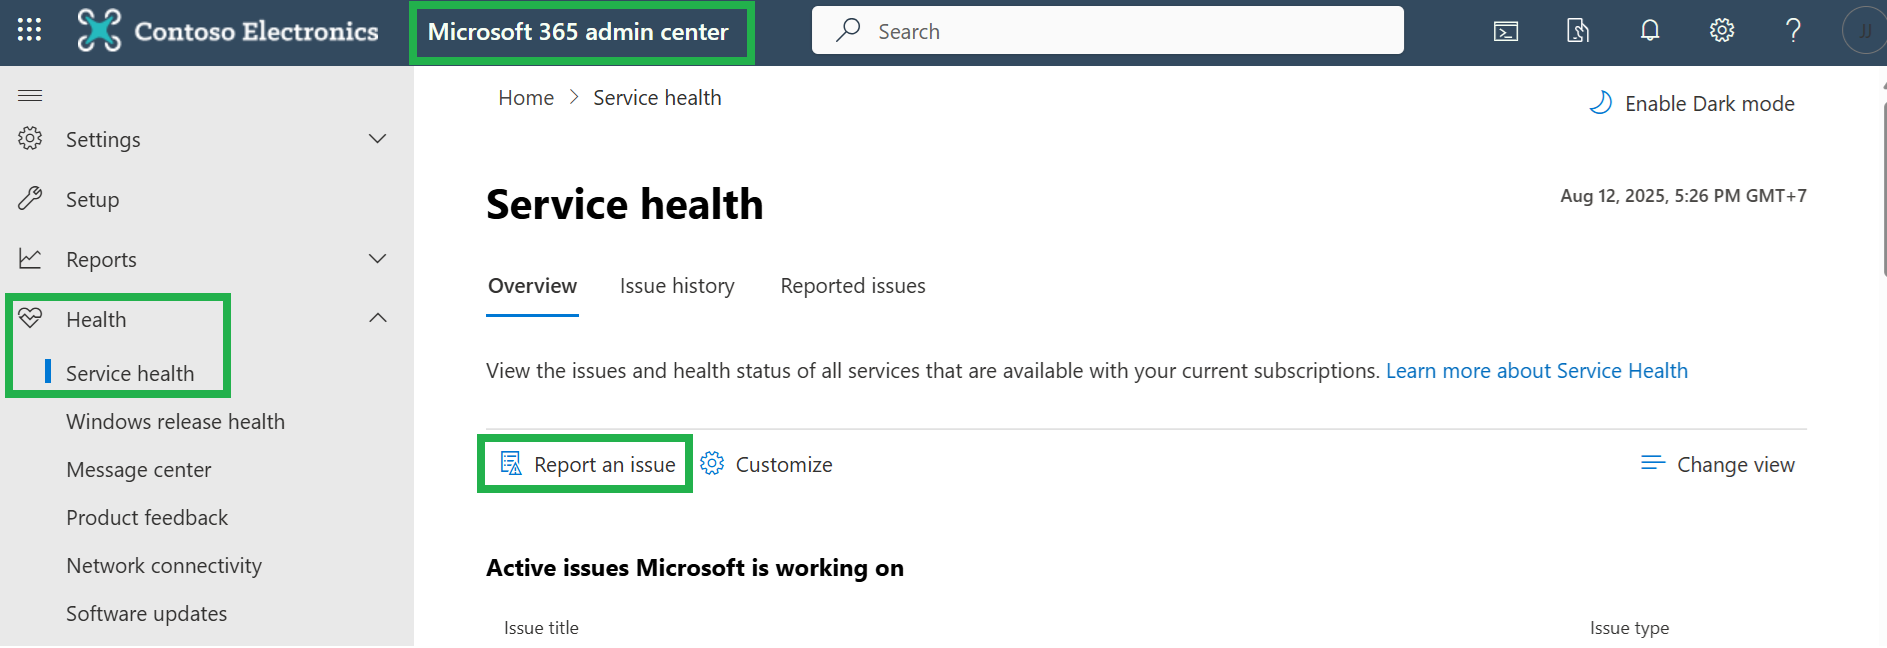This screenshot has height=648, width=1887.
Task: Open the document shortcut icon in header
Action: point(1578,31)
